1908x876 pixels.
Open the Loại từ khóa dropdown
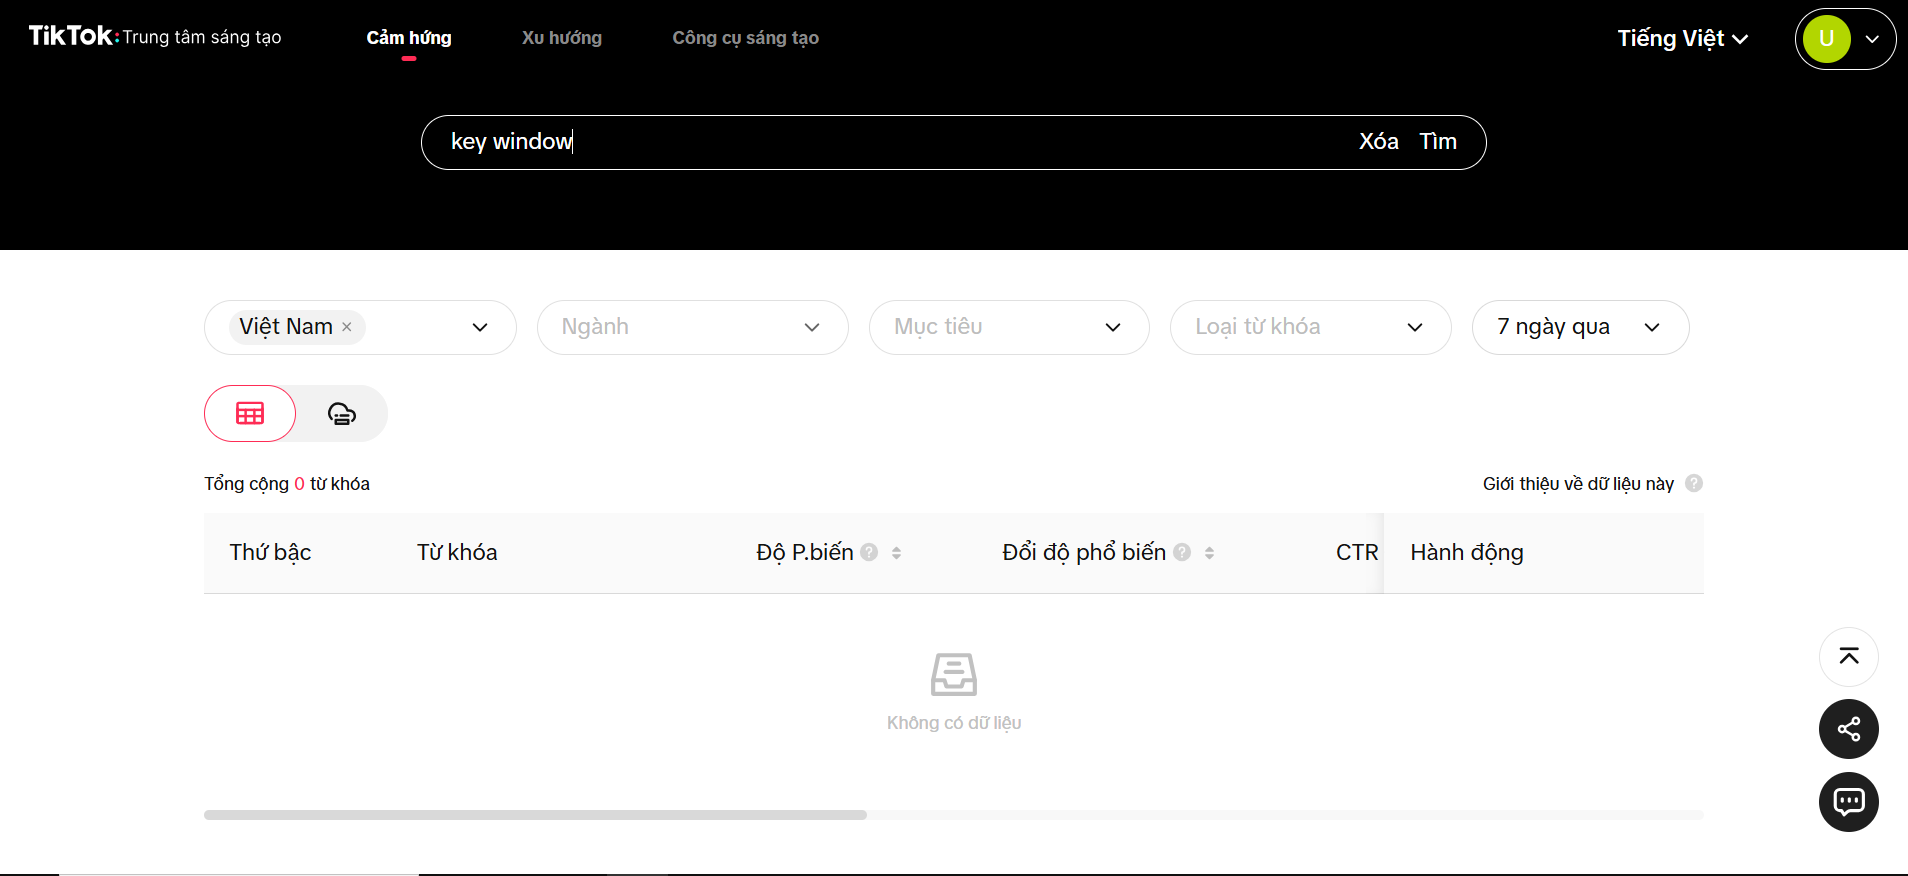point(1310,327)
